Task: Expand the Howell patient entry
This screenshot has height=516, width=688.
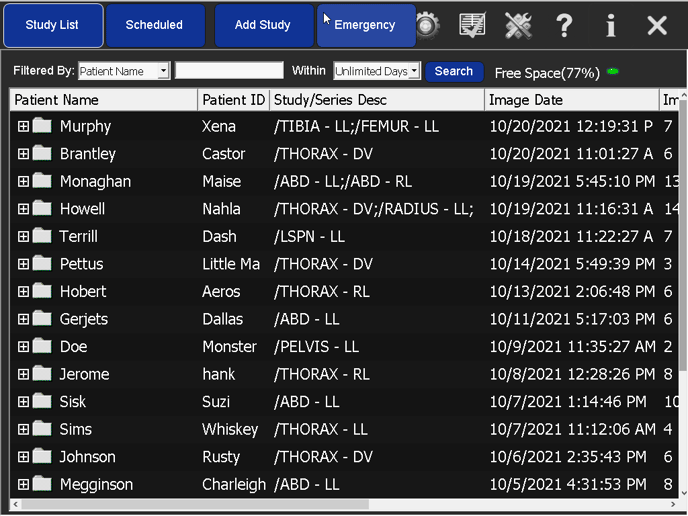Action: tap(23, 209)
